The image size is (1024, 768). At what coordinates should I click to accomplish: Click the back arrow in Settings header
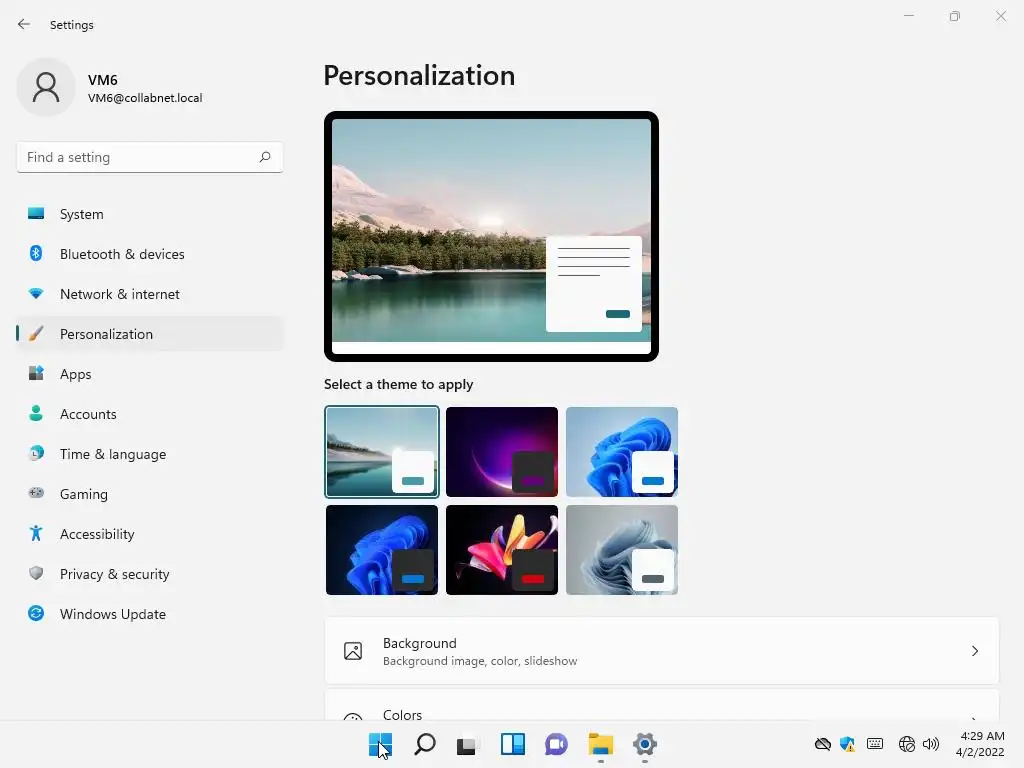pyautogui.click(x=24, y=25)
